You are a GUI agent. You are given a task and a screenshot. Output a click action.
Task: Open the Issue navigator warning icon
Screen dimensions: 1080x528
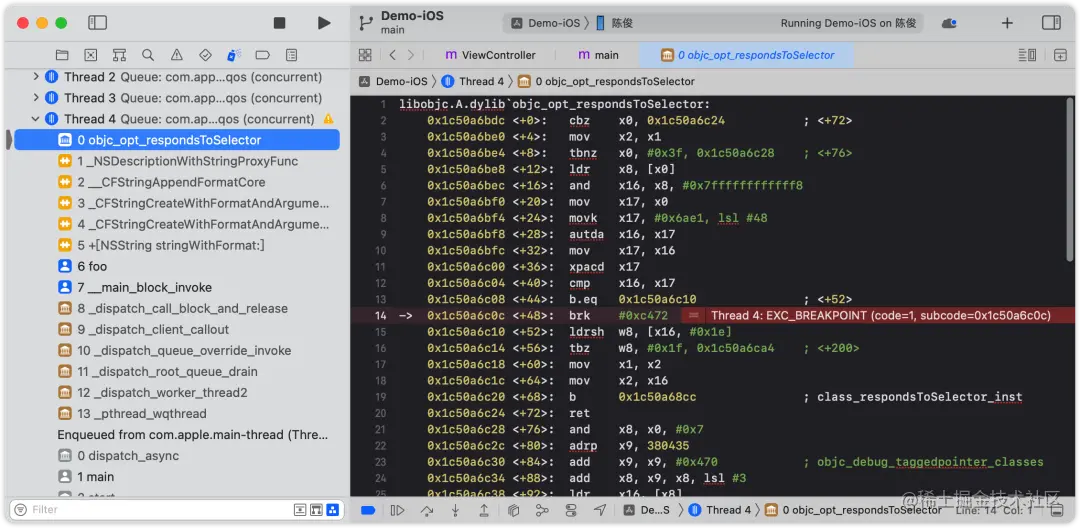[176, 54]
